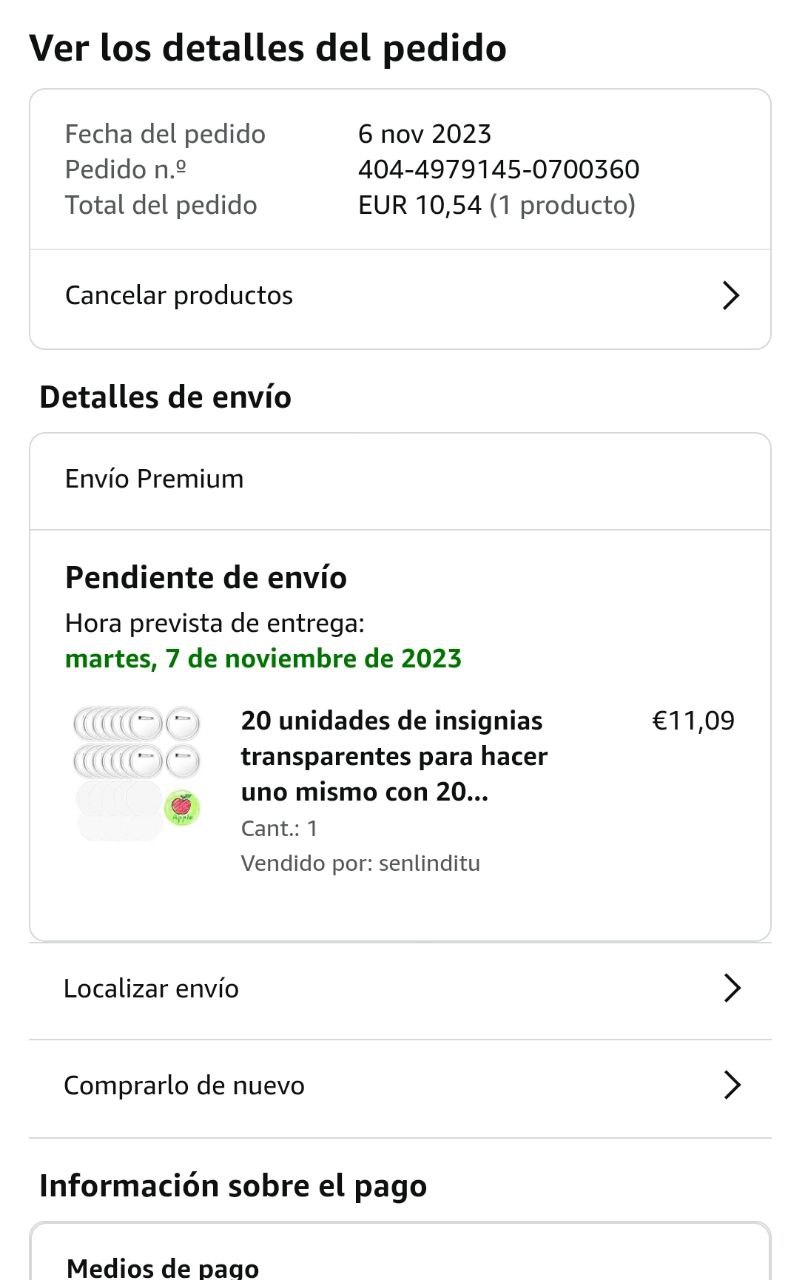Click the order number 404-4979145-0700360
Viewport: 799px width, 1280px height.
(x=499, y=170)
